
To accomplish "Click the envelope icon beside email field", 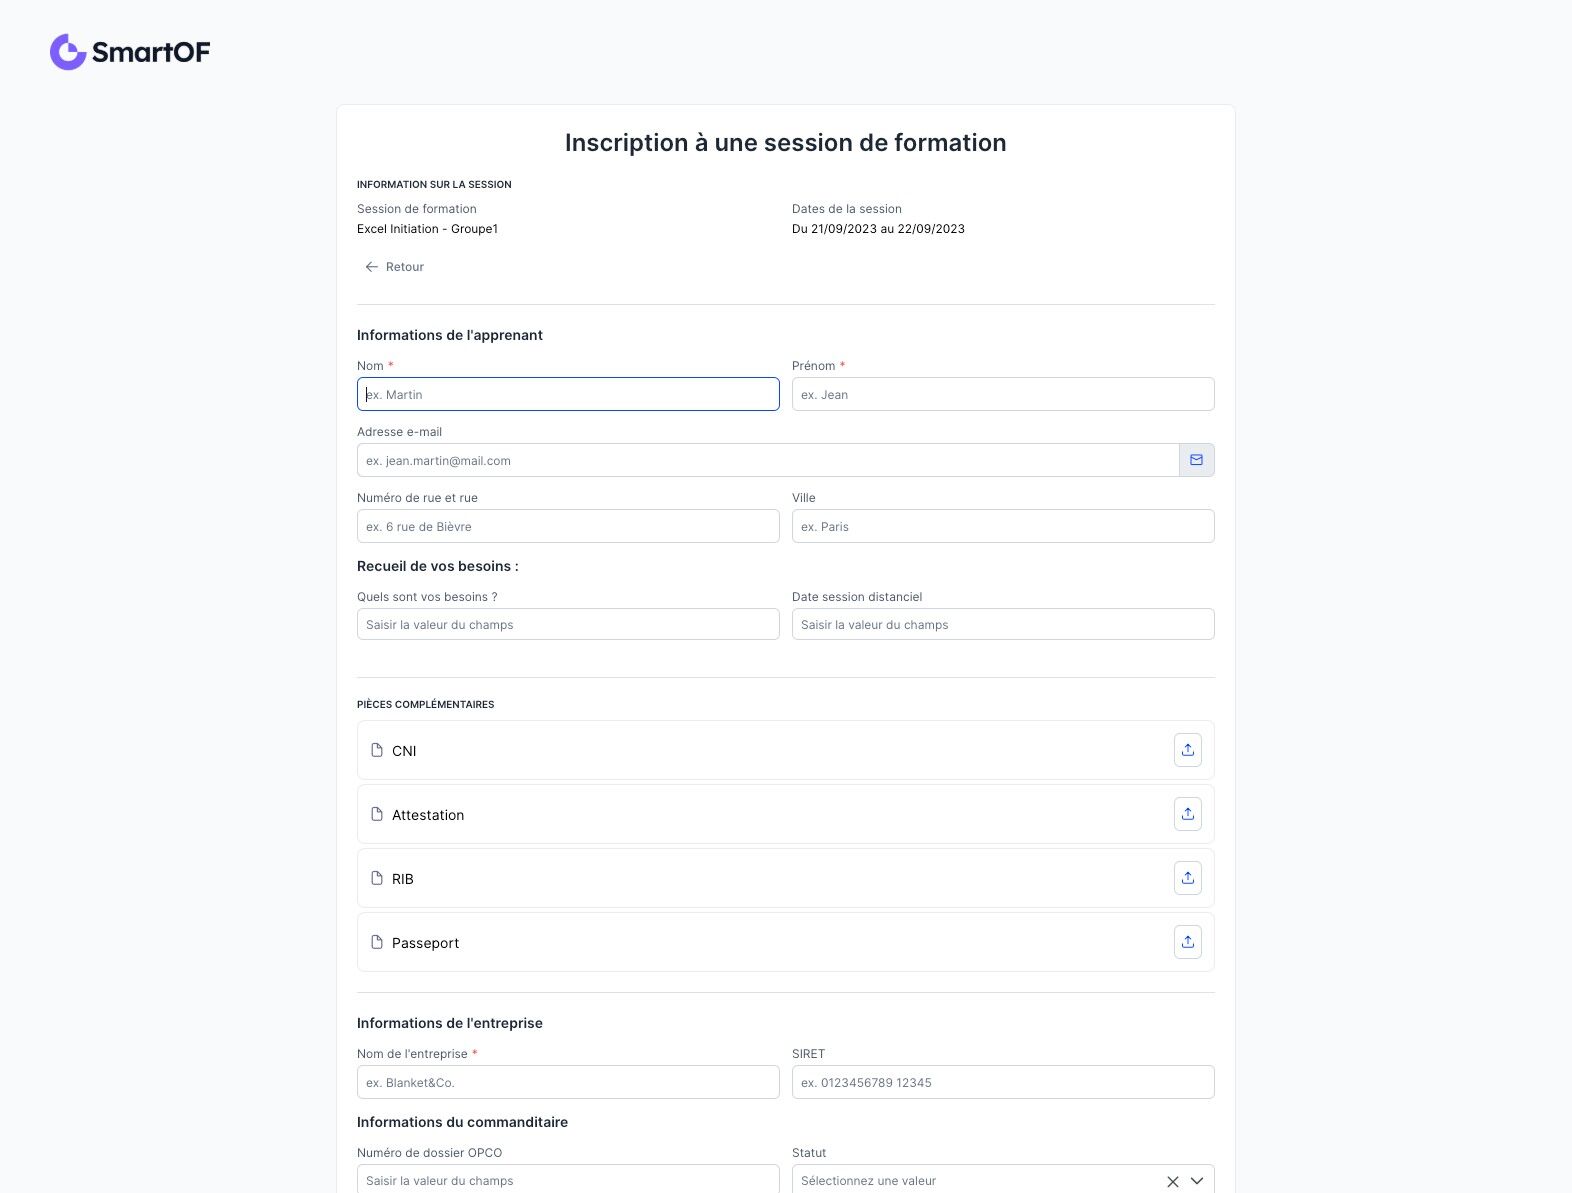I will pyautogui.click(x=1196, y=460).
